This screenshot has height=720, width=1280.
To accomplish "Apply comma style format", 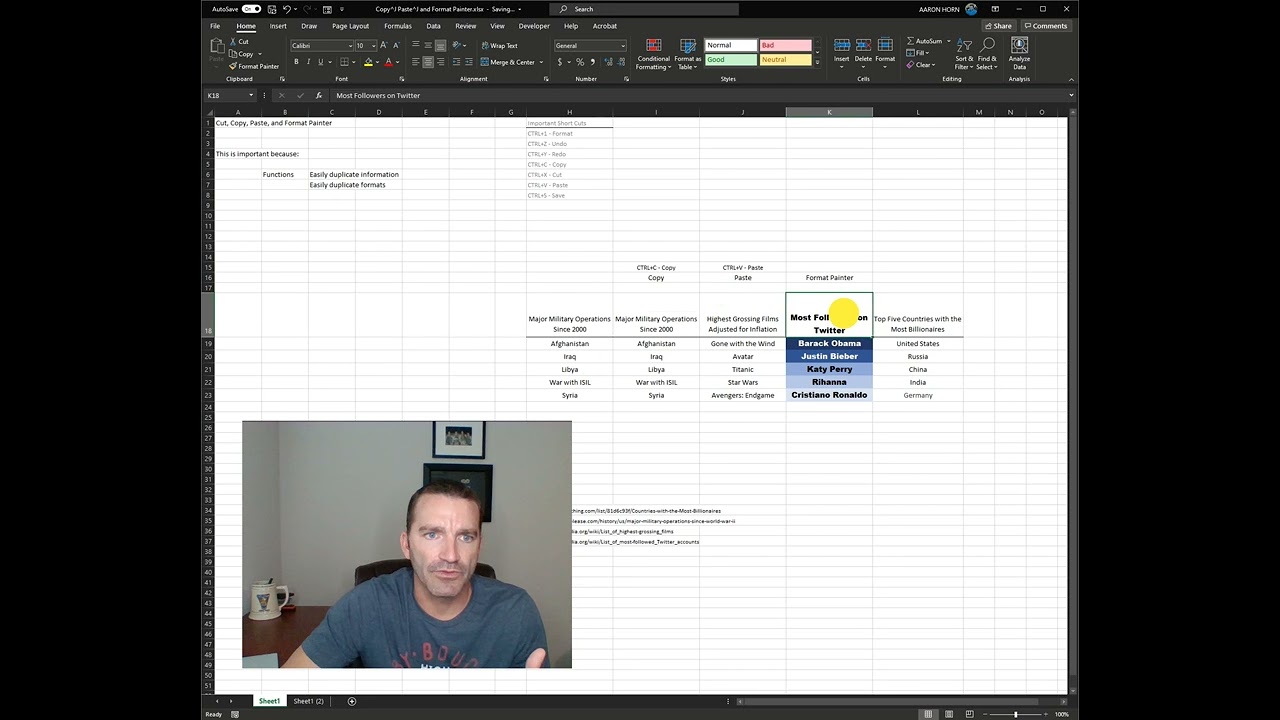I will tap(592, 62).
